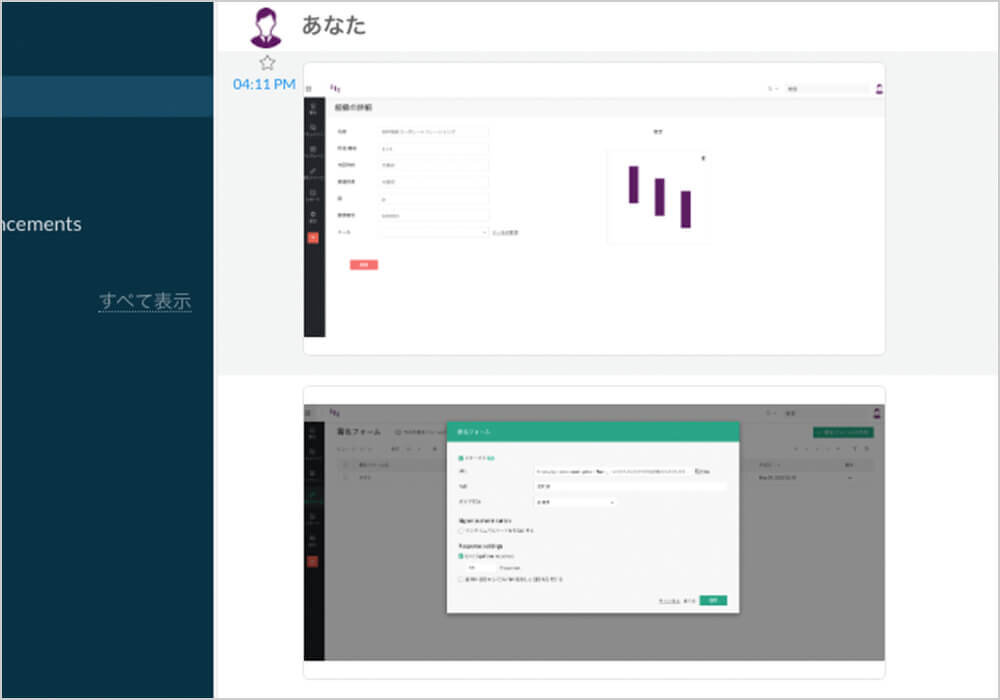The image size is (1000, 700).
Task: Click the star icon above the timestamp
Action: click(267, 62)
